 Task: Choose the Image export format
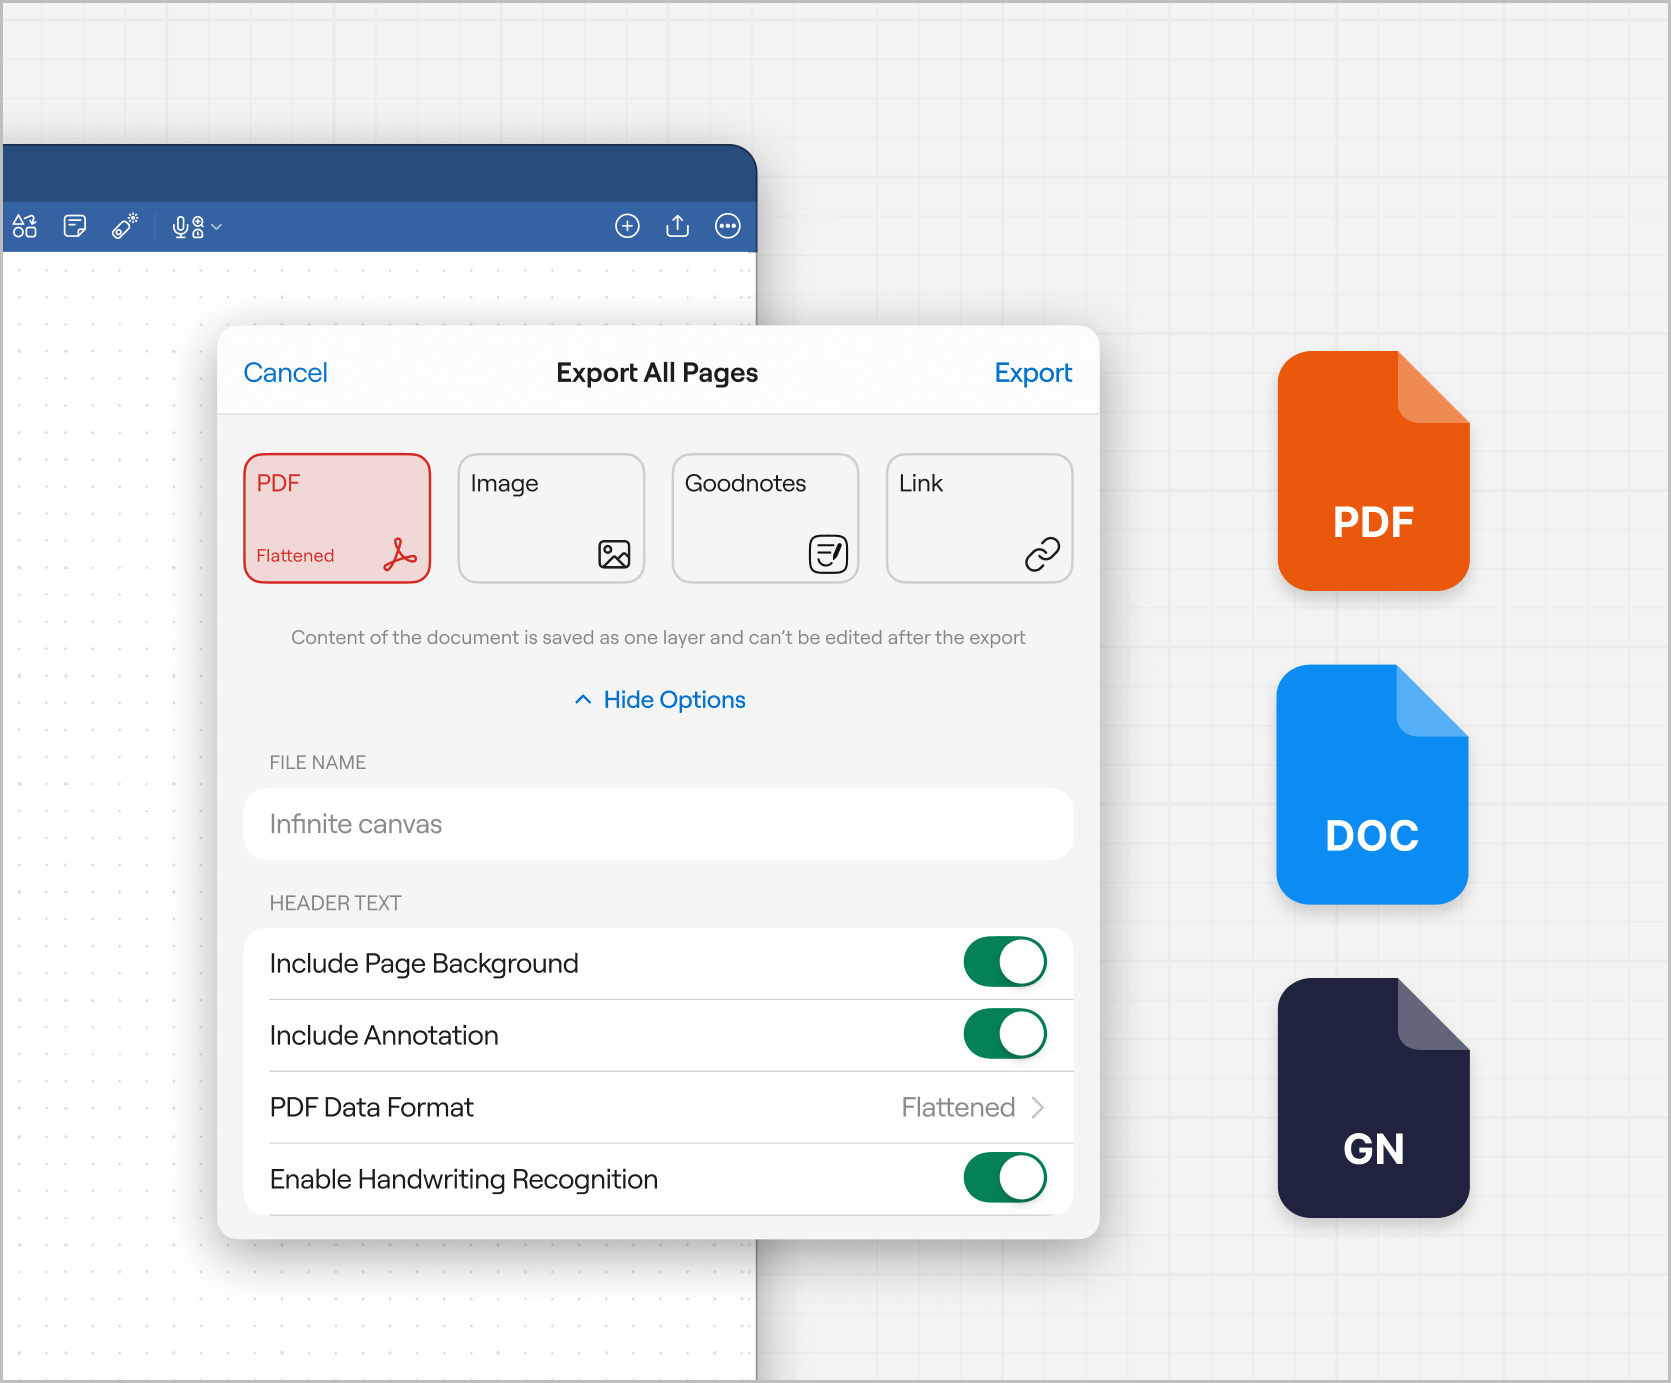[x=551, y=518]
